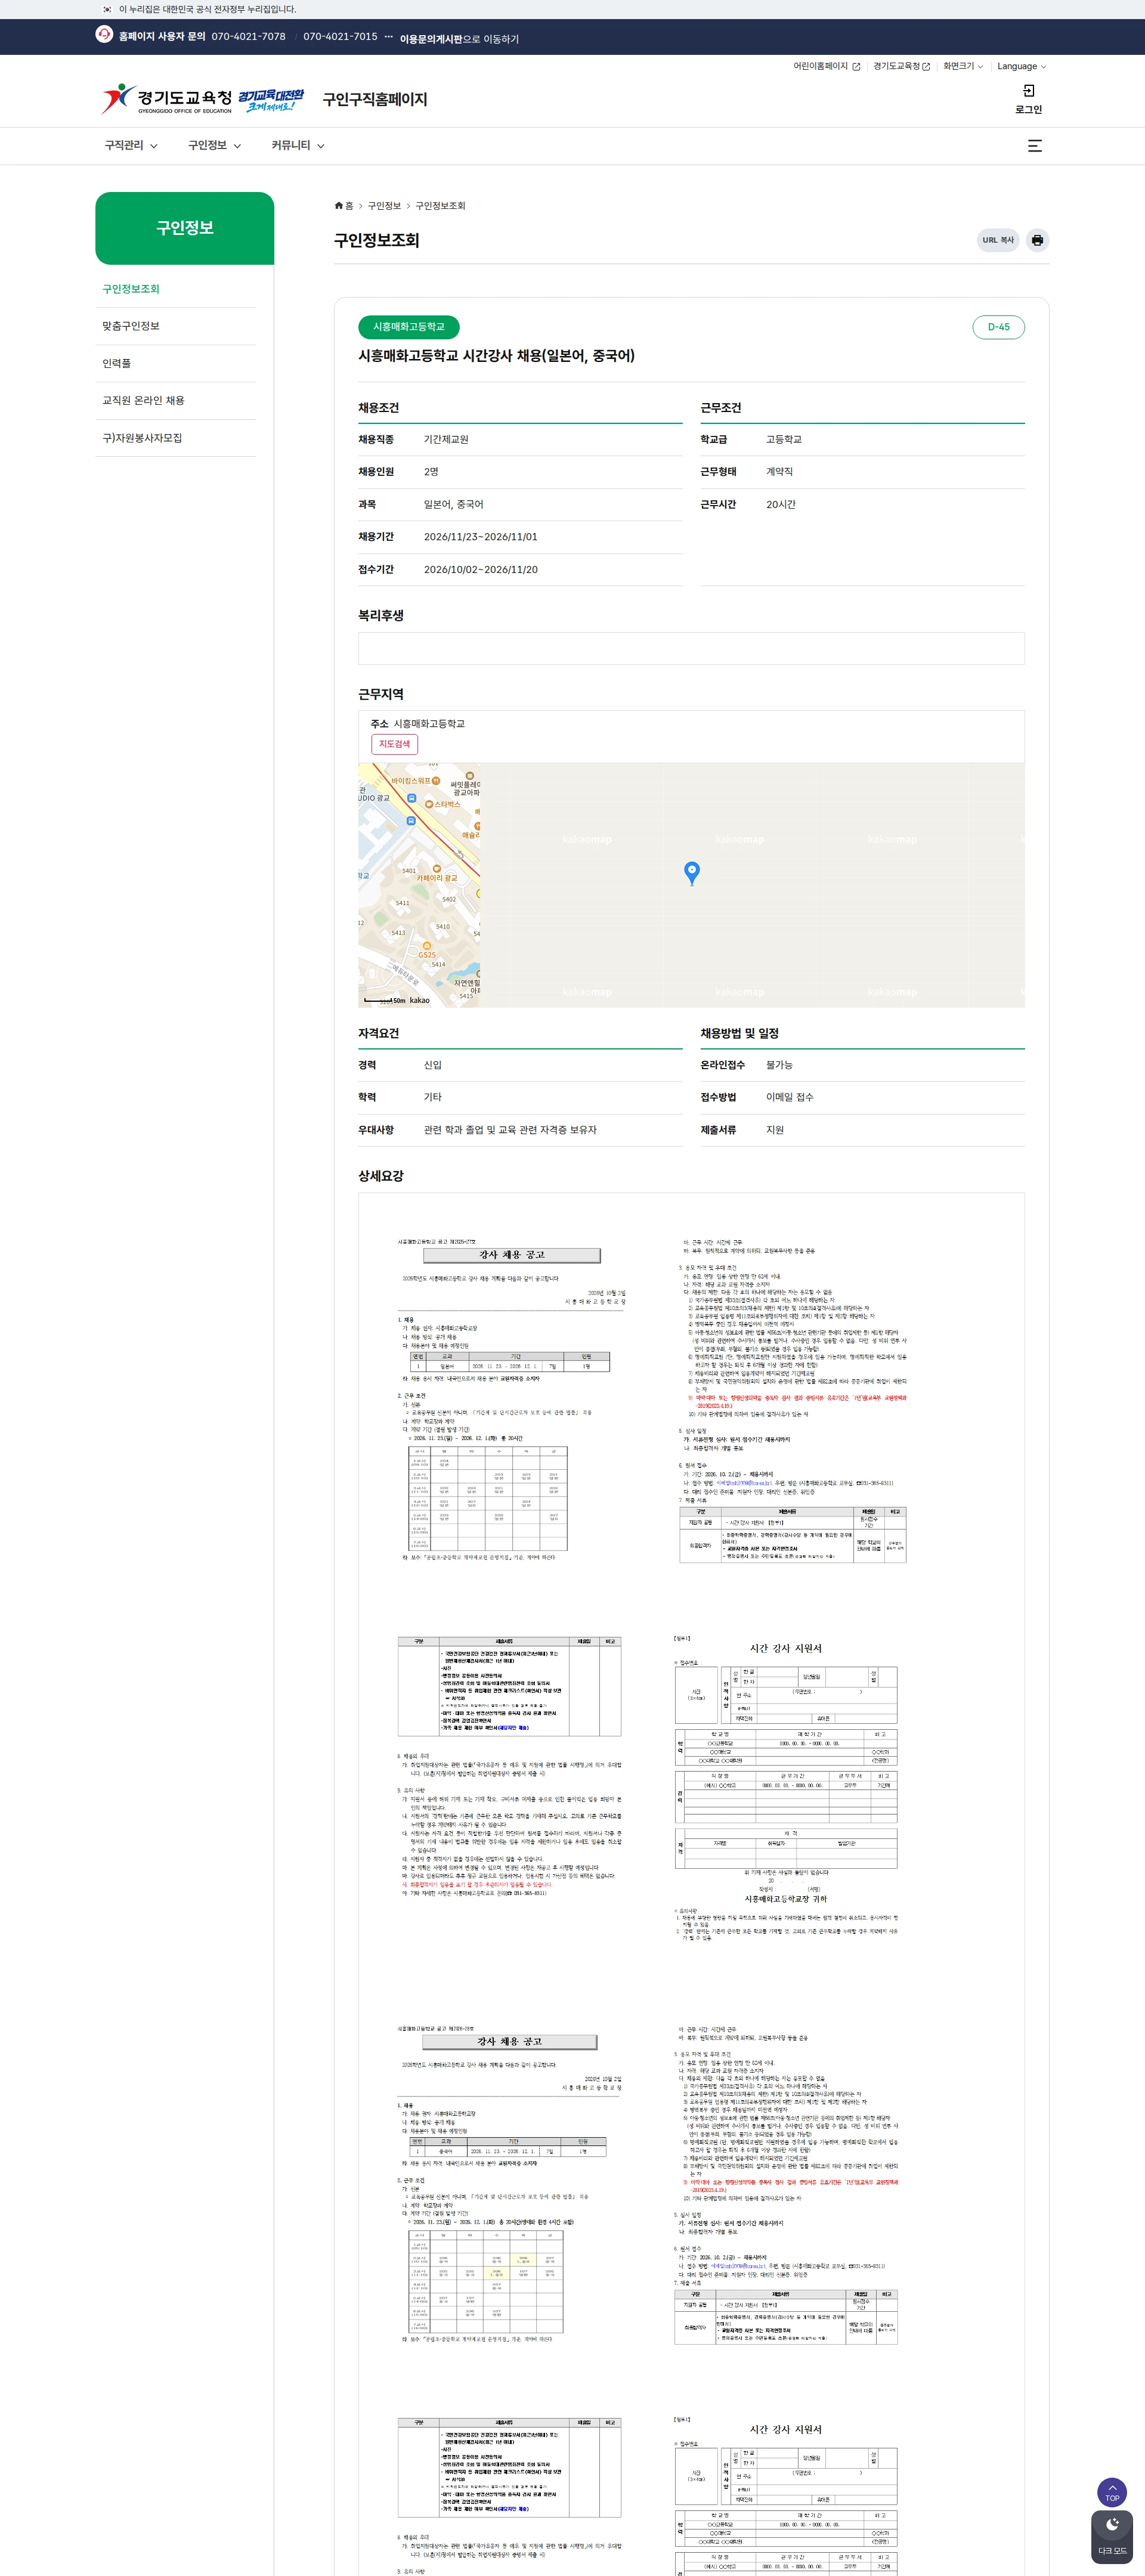Click the 이메일 접수 value

[789, 1097]
